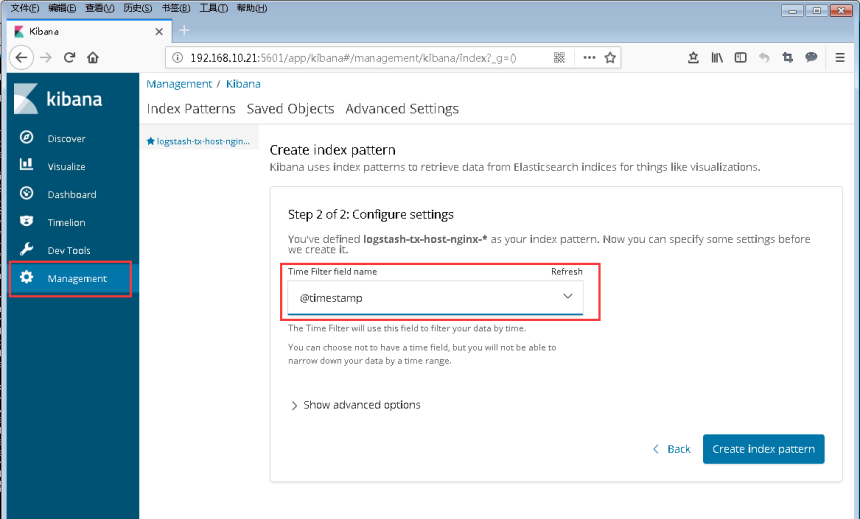Screen dimensions: 860x519
Task: Open the Advanced Settings tab
Action: (402, 109)
